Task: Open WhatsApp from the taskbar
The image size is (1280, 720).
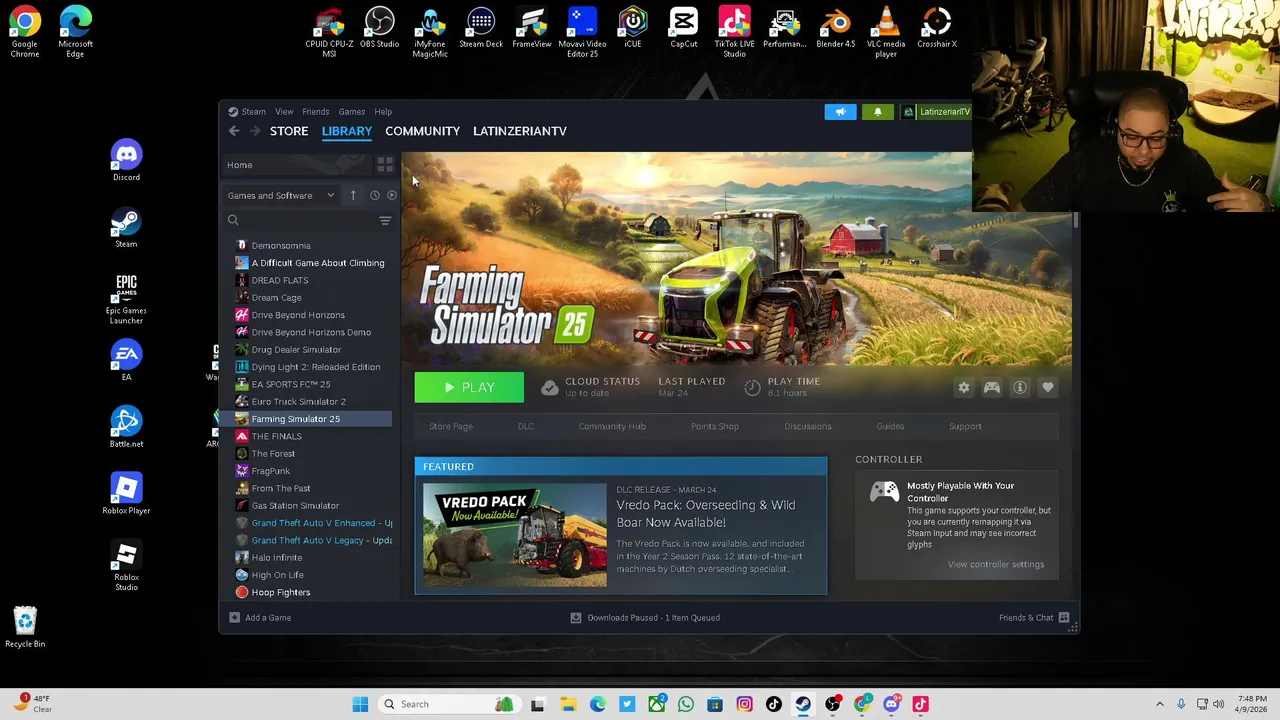Action: 686,705
